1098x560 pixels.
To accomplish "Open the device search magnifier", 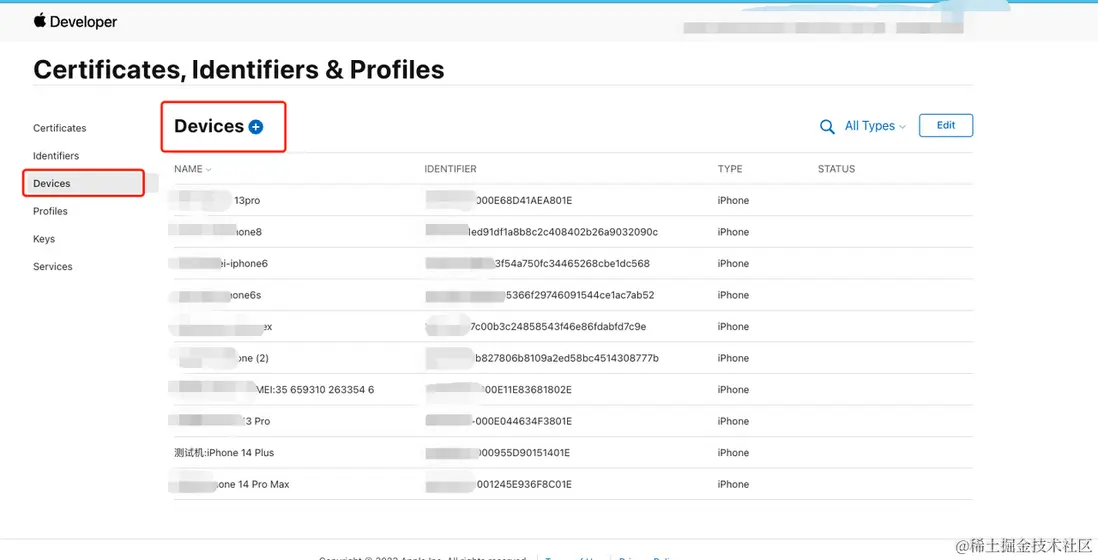I will point(827,127).
